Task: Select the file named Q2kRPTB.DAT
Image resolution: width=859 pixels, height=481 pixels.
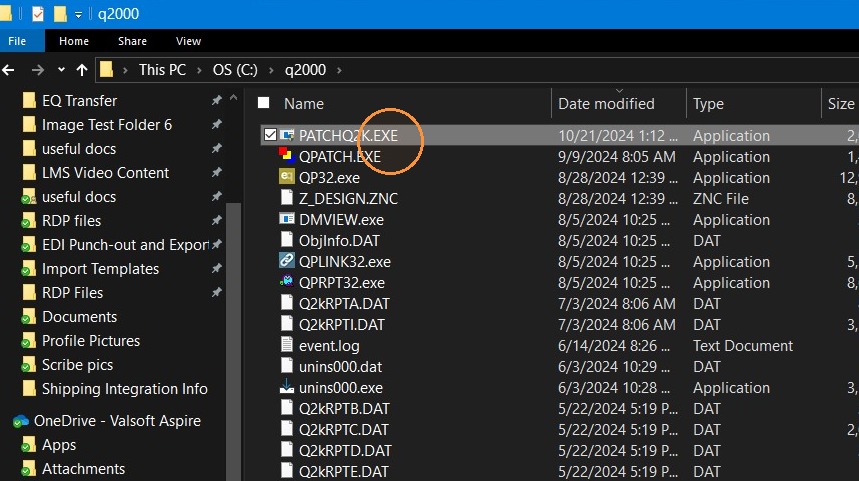Action: pos(344,409)
